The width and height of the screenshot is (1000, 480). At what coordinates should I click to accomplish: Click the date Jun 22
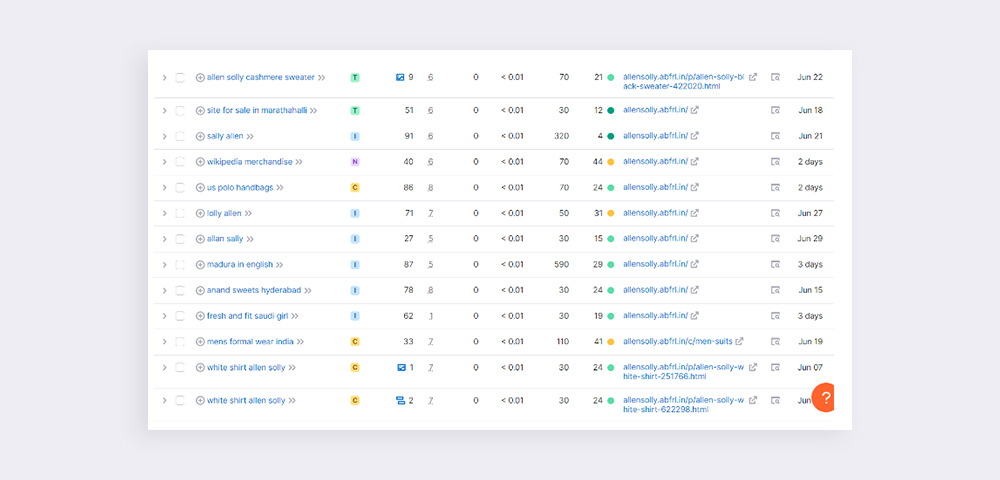[810, 77]
